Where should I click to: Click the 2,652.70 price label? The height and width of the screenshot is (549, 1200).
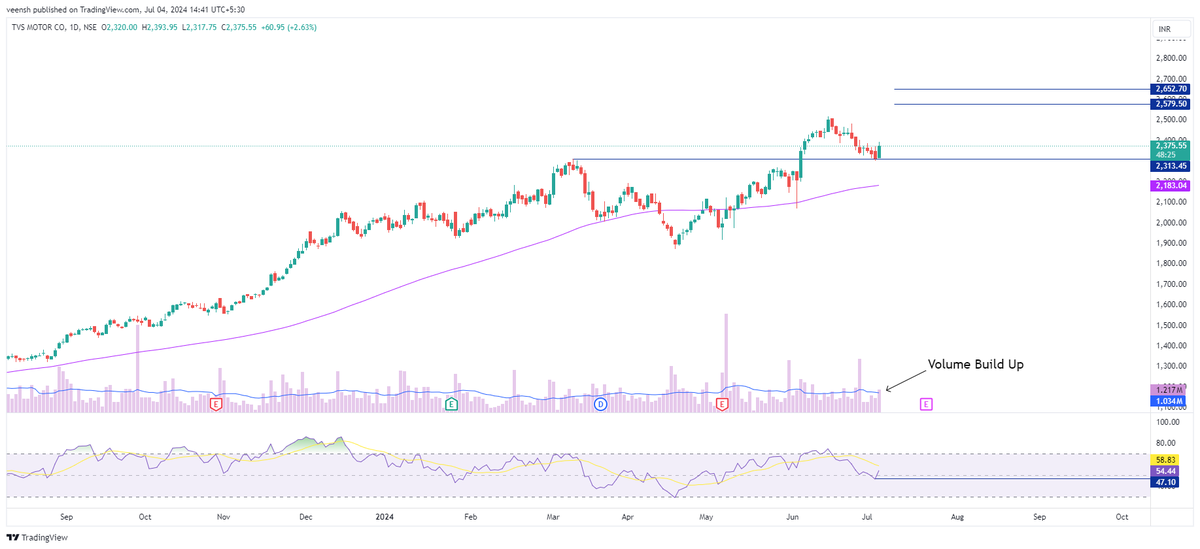[x=1171, y=89]
